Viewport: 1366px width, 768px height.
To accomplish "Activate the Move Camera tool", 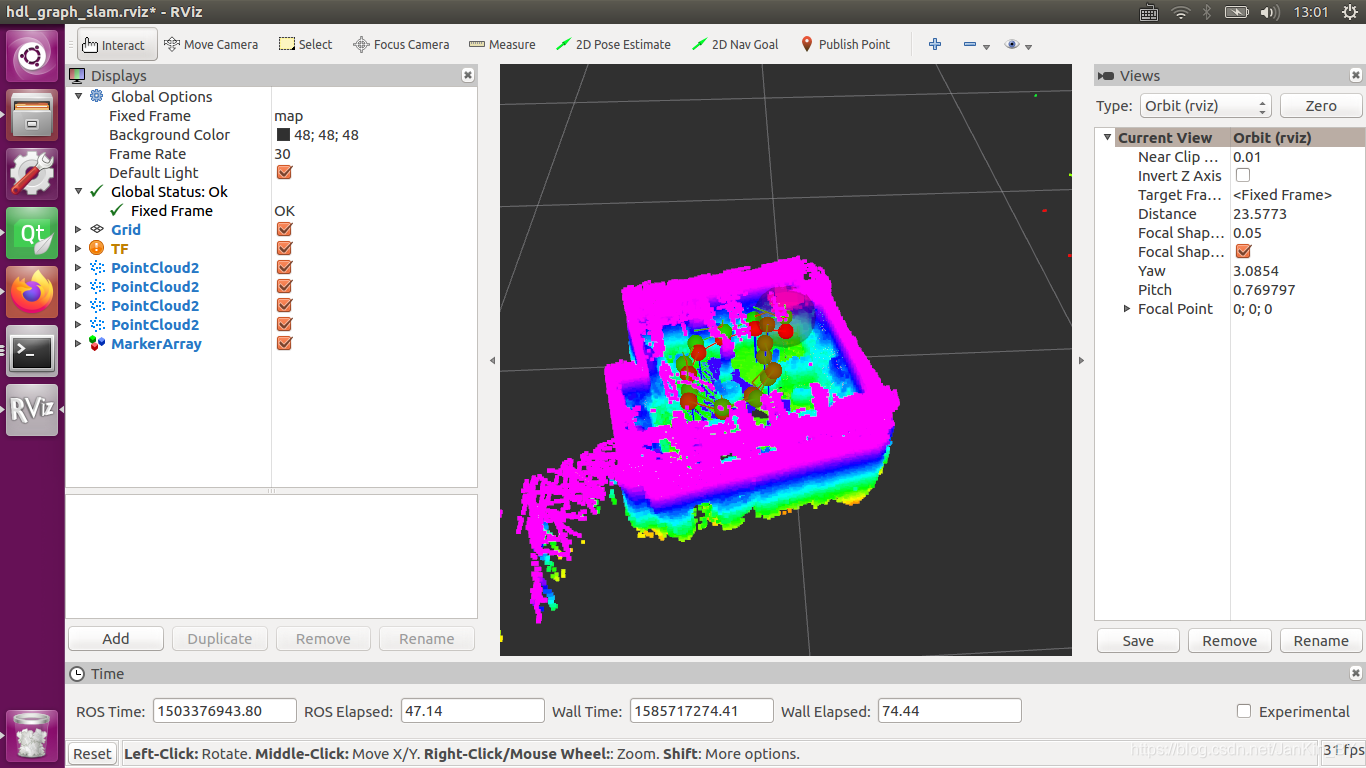I will tap(211, 44).
